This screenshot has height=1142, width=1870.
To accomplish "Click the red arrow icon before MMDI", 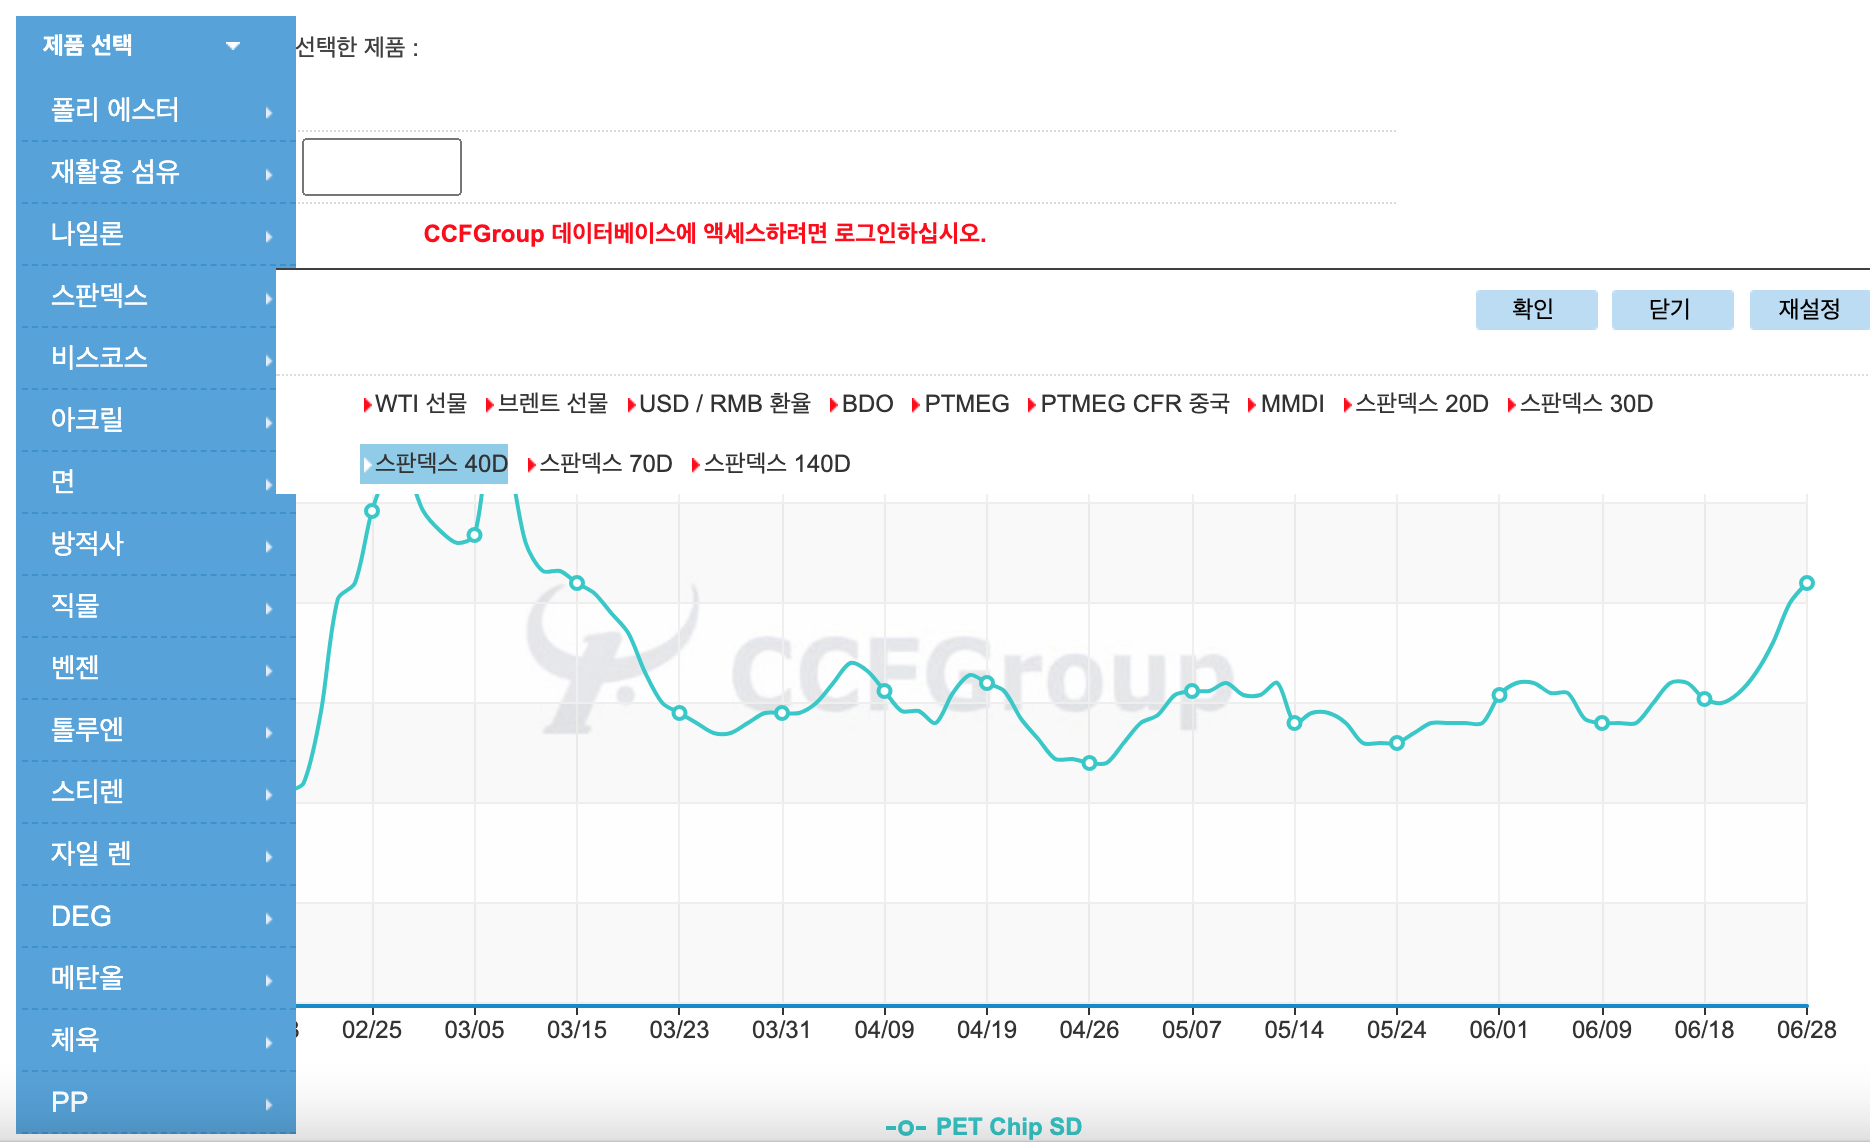I will [1253, 405].
